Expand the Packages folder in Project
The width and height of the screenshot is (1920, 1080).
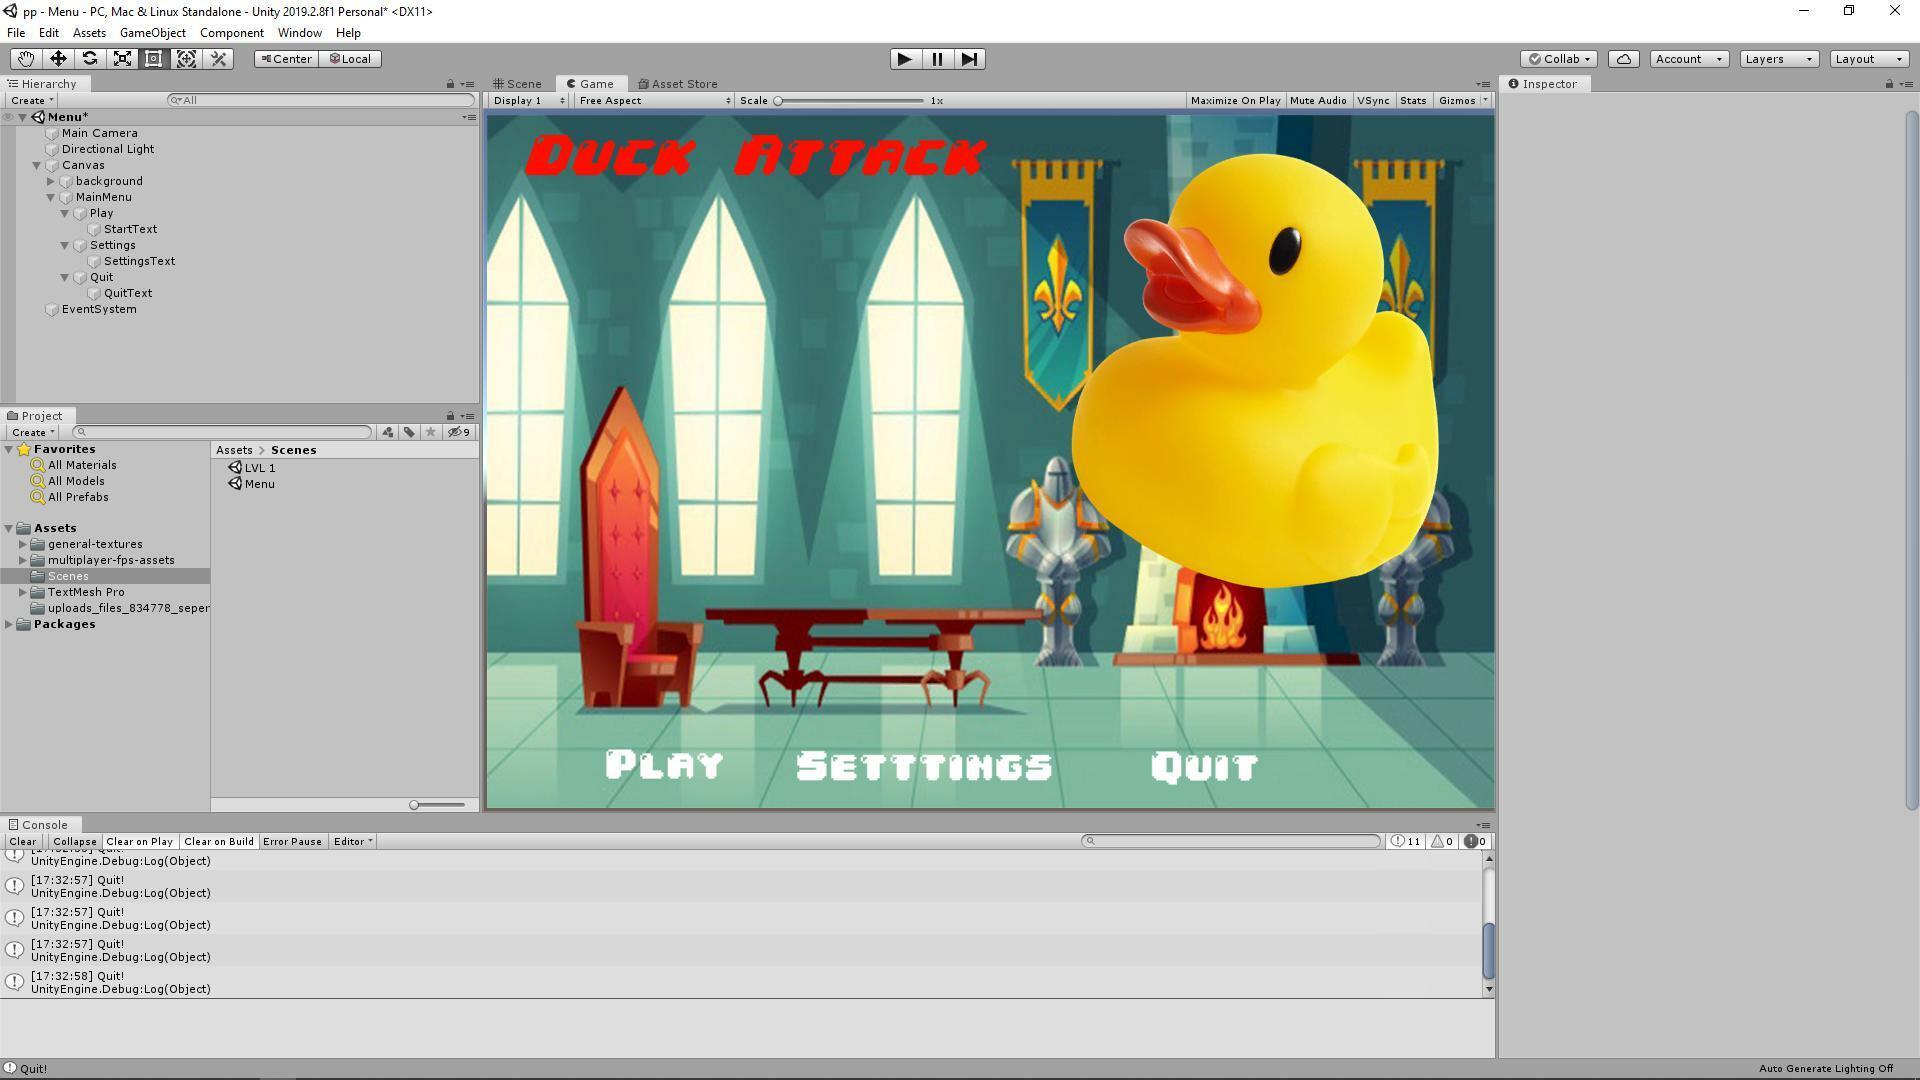point(9,625)
